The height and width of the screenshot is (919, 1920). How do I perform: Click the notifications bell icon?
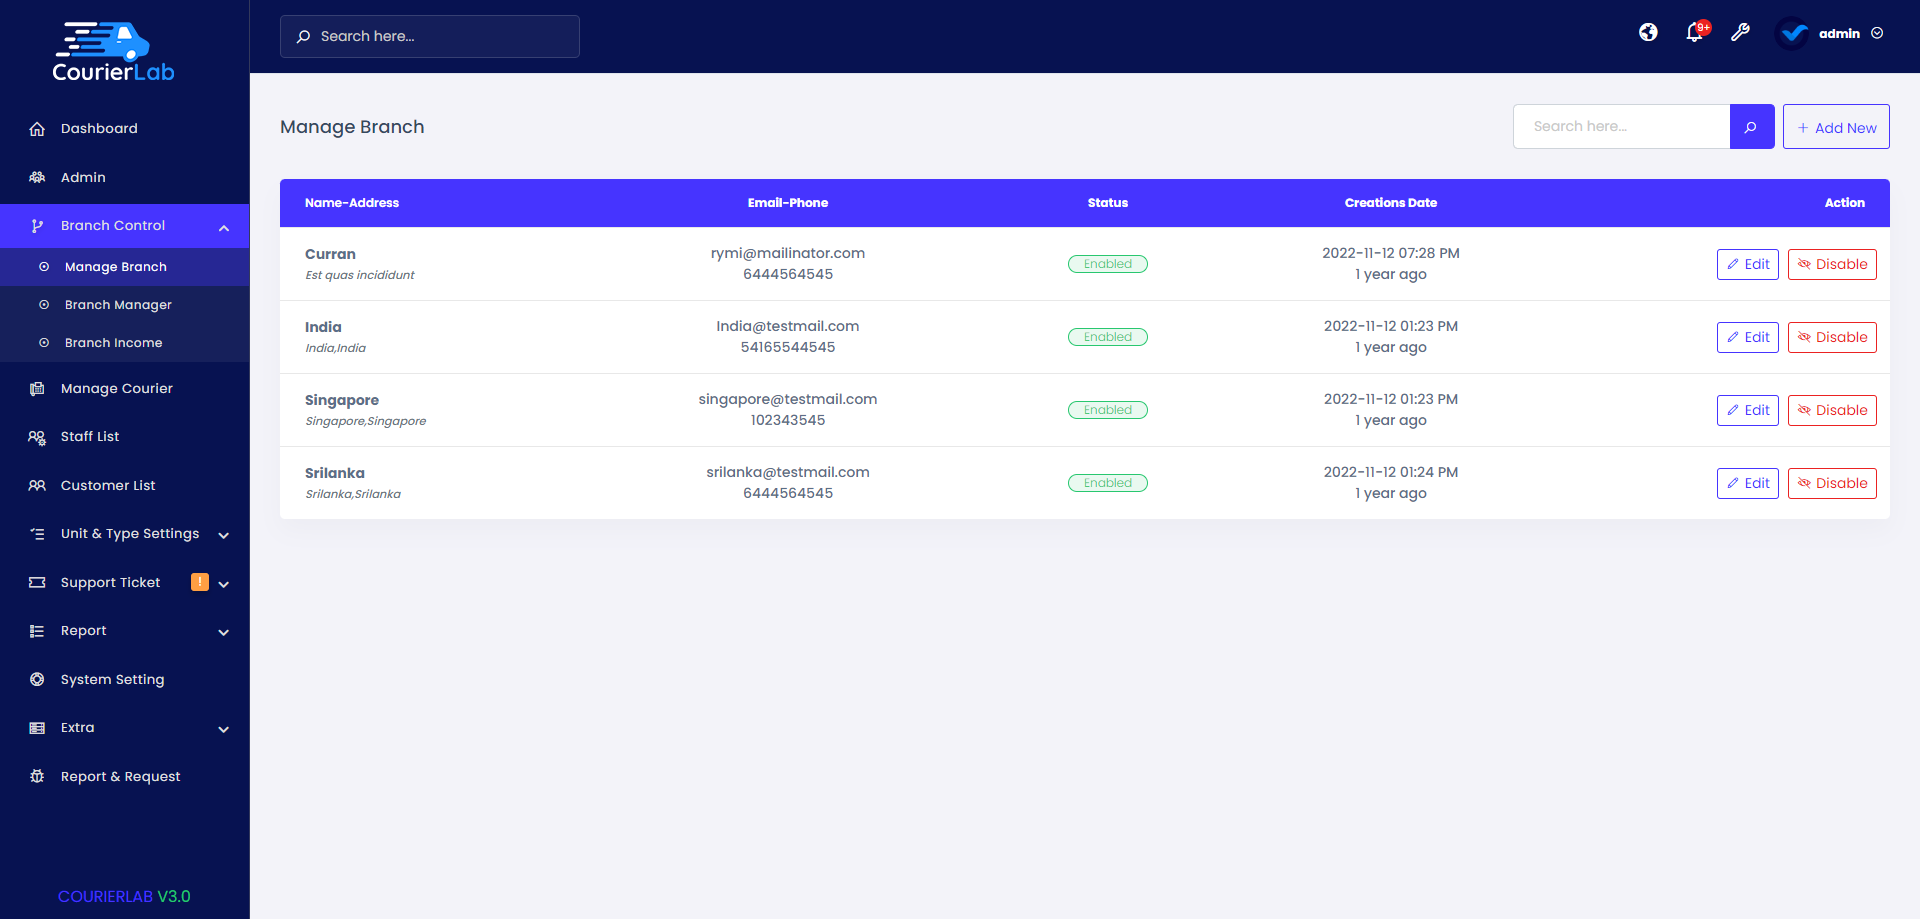pos(1694,32)
